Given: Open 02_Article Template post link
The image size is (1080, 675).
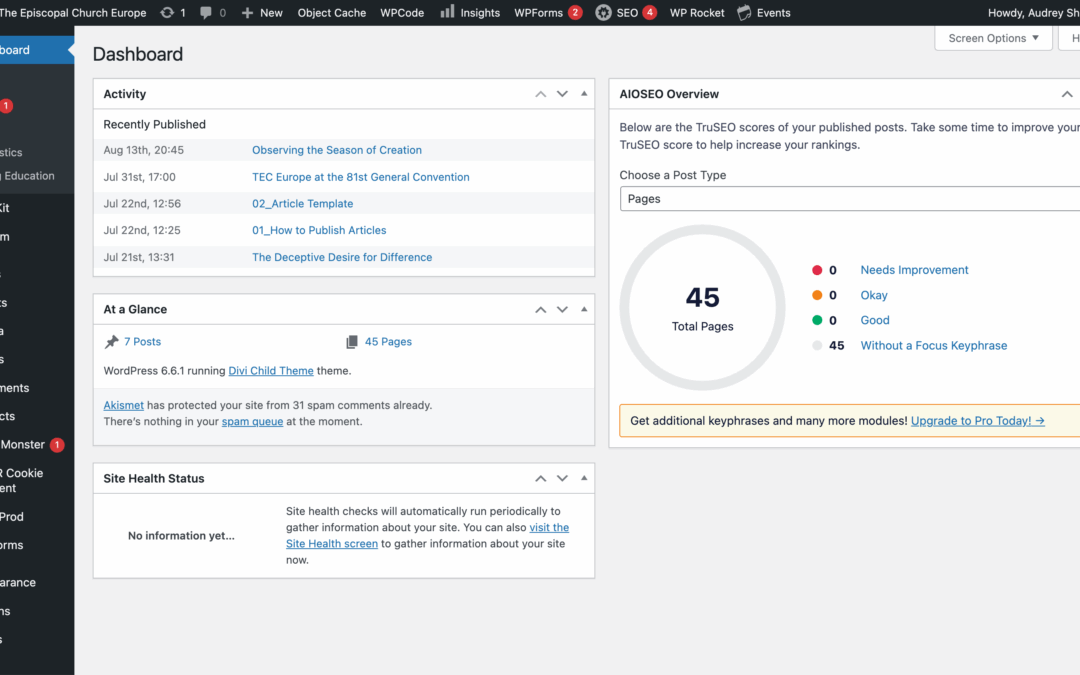Looking at the screenshot, I should click(x=302, y=204).
